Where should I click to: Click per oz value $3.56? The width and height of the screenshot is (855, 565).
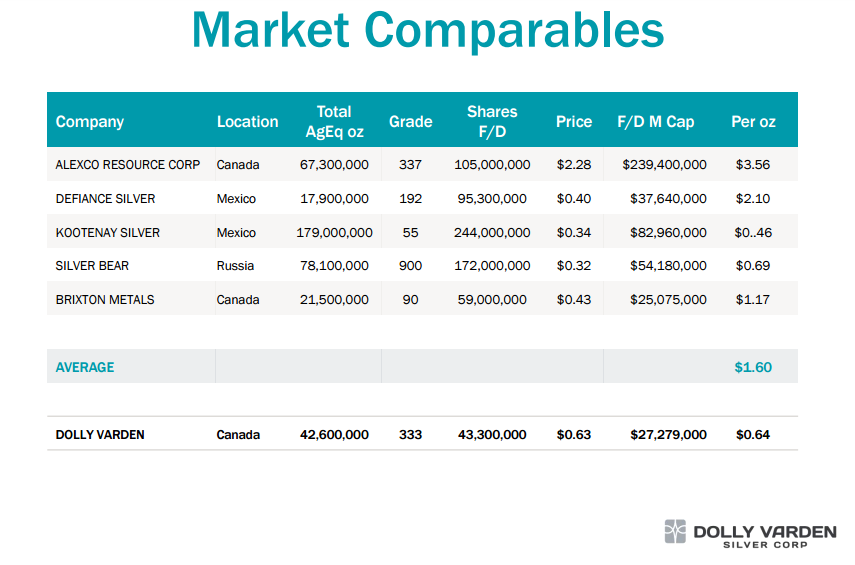[x=753, y=165]
